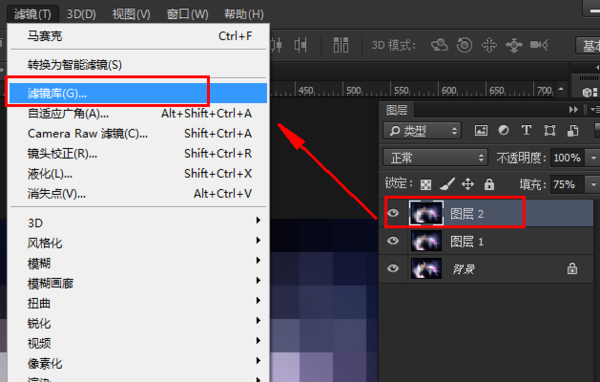Open the 窗口(W) menu

[188, 14]
